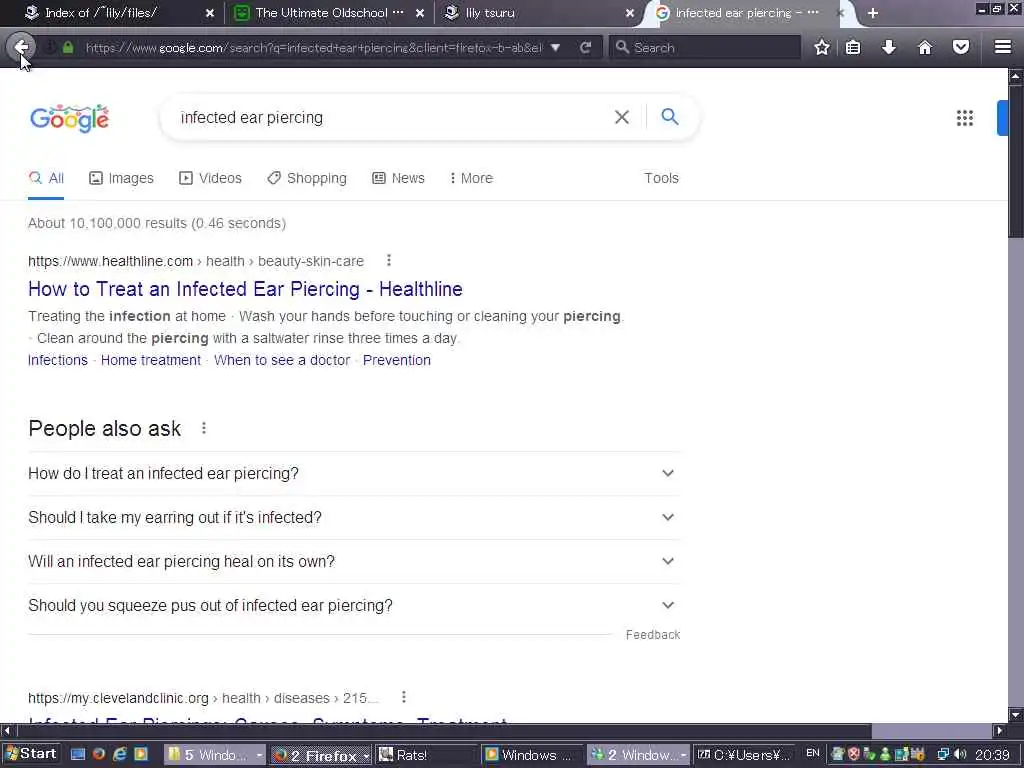This screenshot has height=768, width=1024.
Task: Expand Will an infected ear piercing heal question
Action: click(x=353, y=561)
